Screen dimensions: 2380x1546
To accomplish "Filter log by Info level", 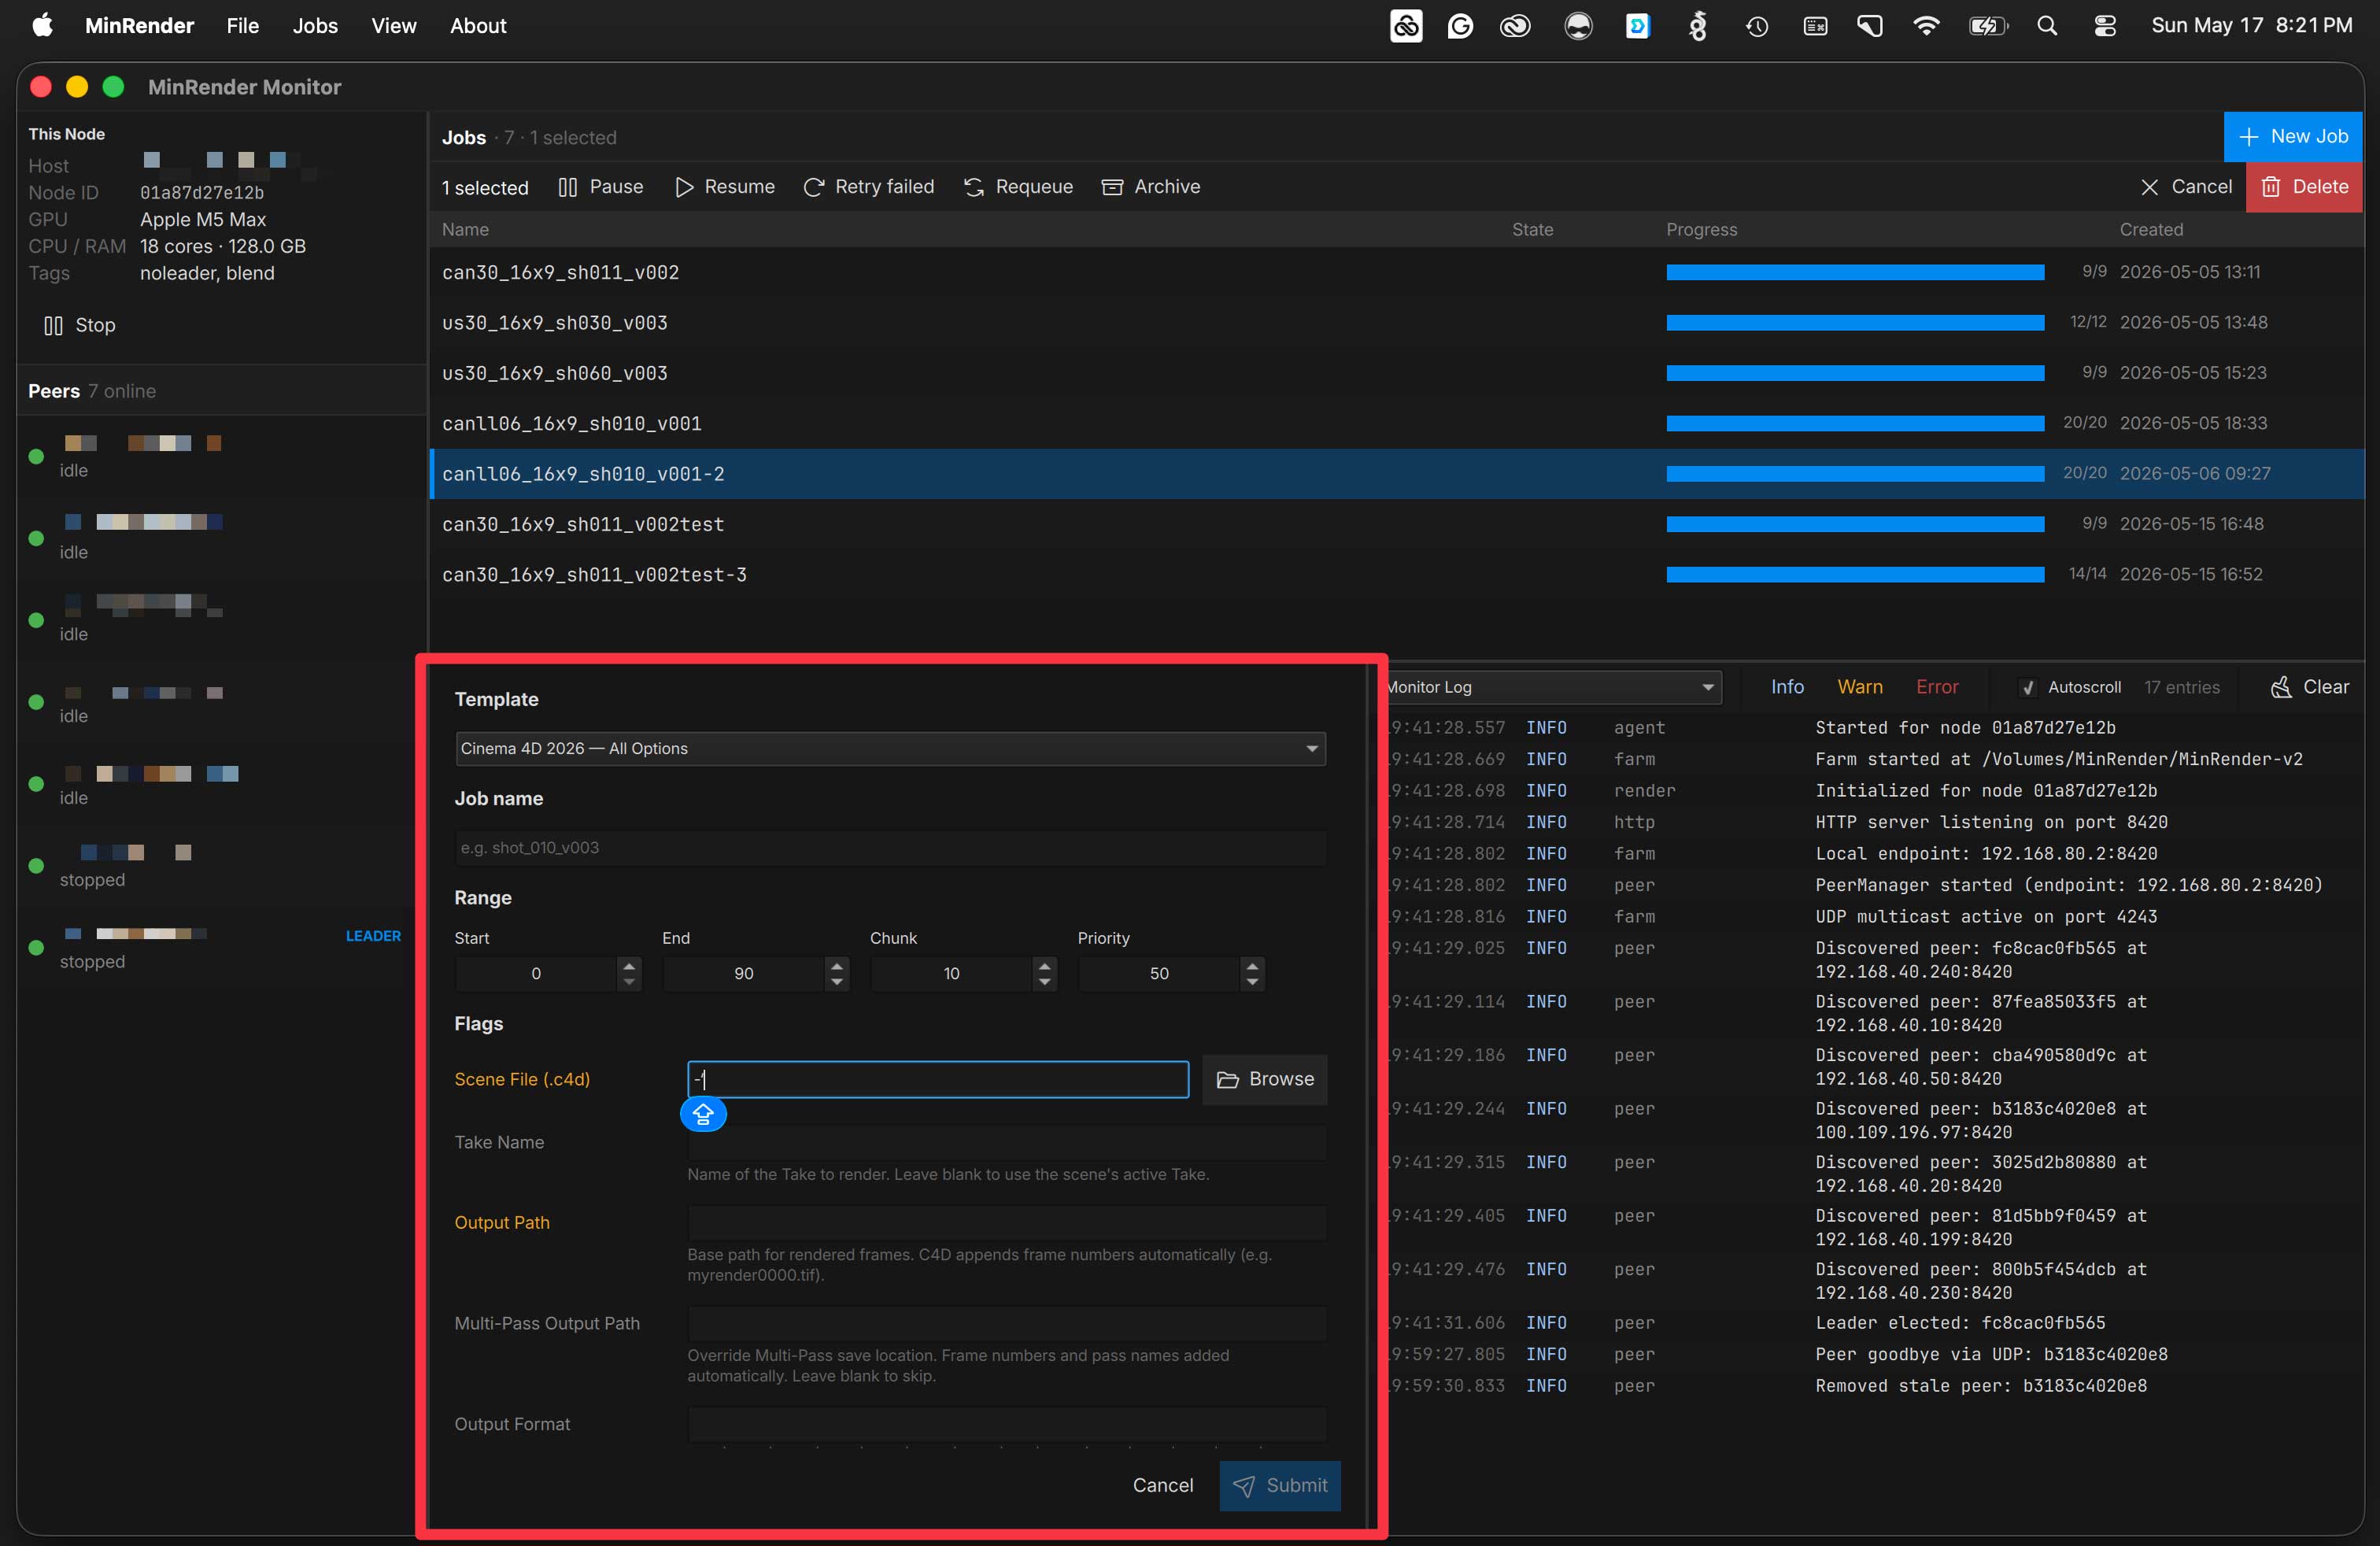I will [x=1787, y=687].
